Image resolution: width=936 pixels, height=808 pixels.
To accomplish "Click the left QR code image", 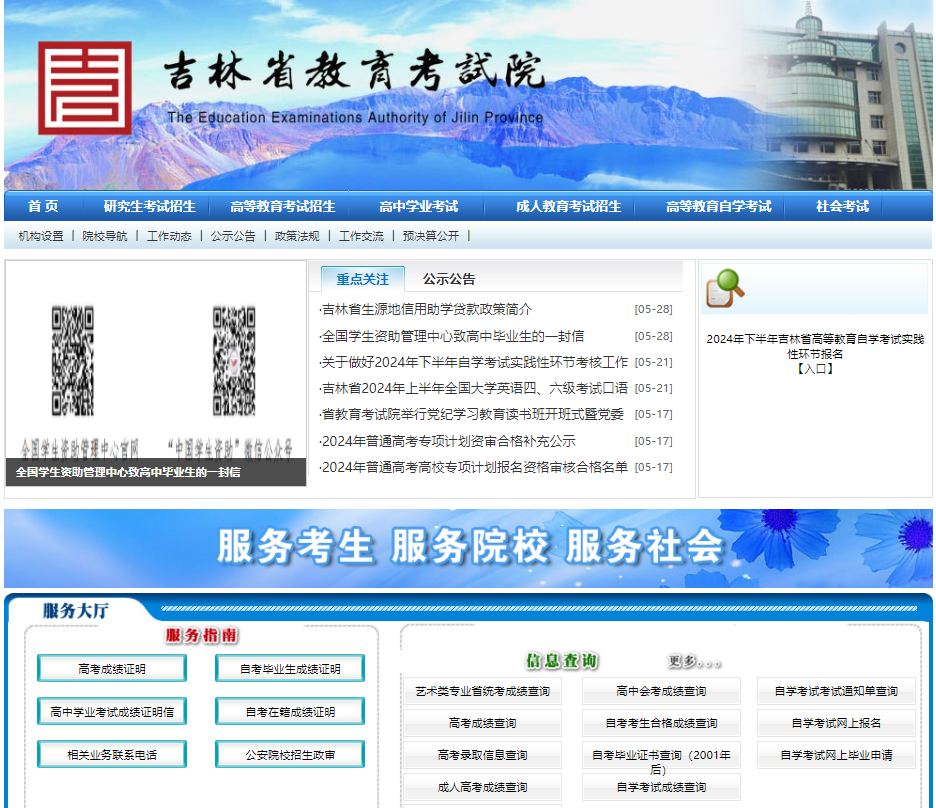I will (73, 361).
